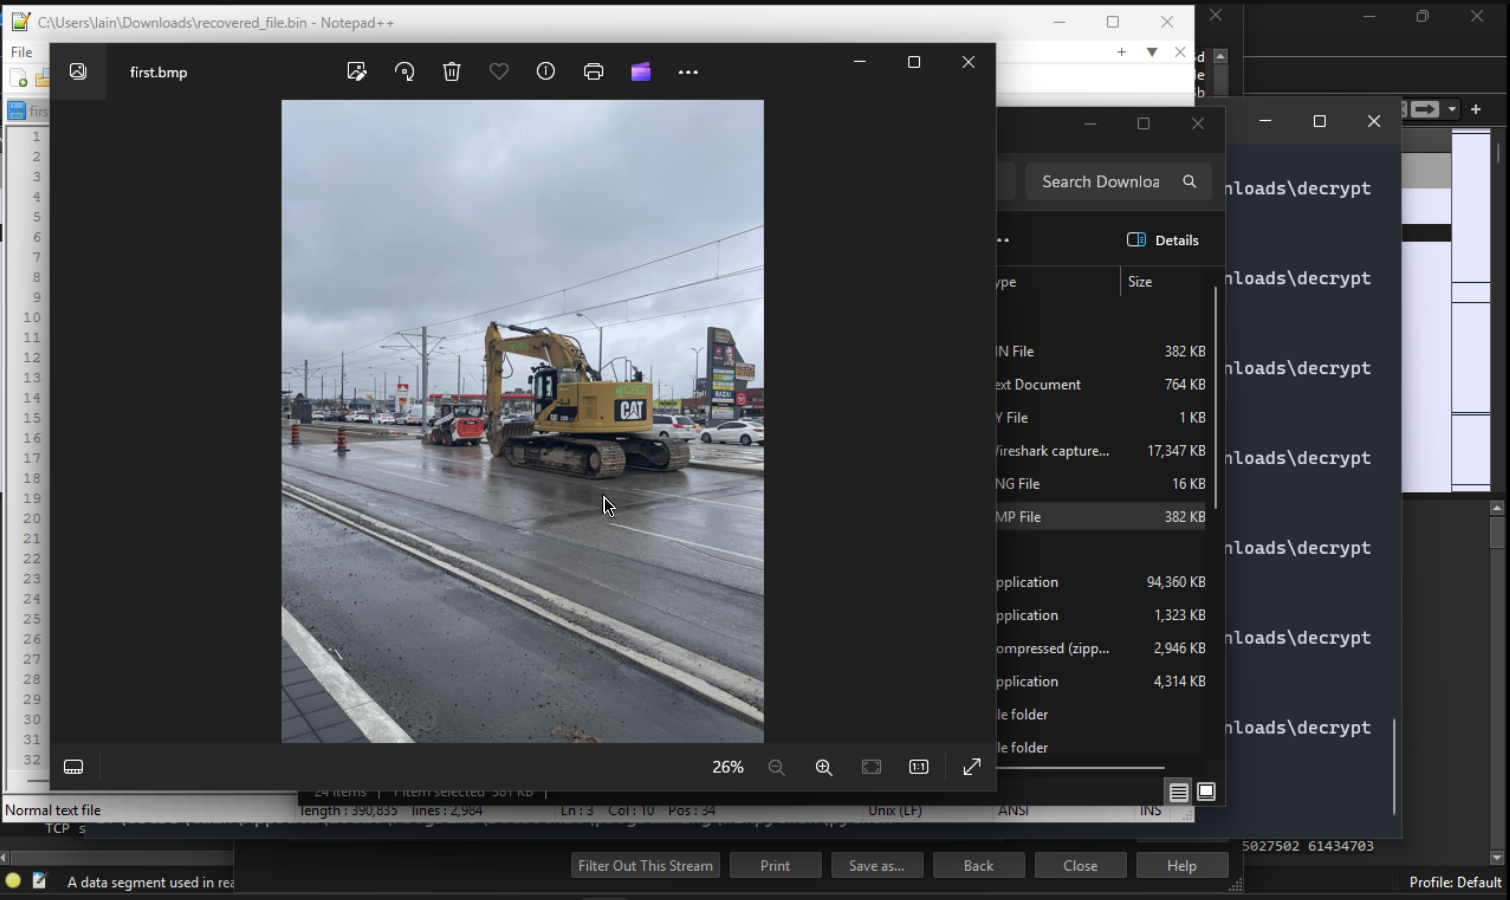
Task: Open the See more ellipsis menu in Photos
Action: 688,72
